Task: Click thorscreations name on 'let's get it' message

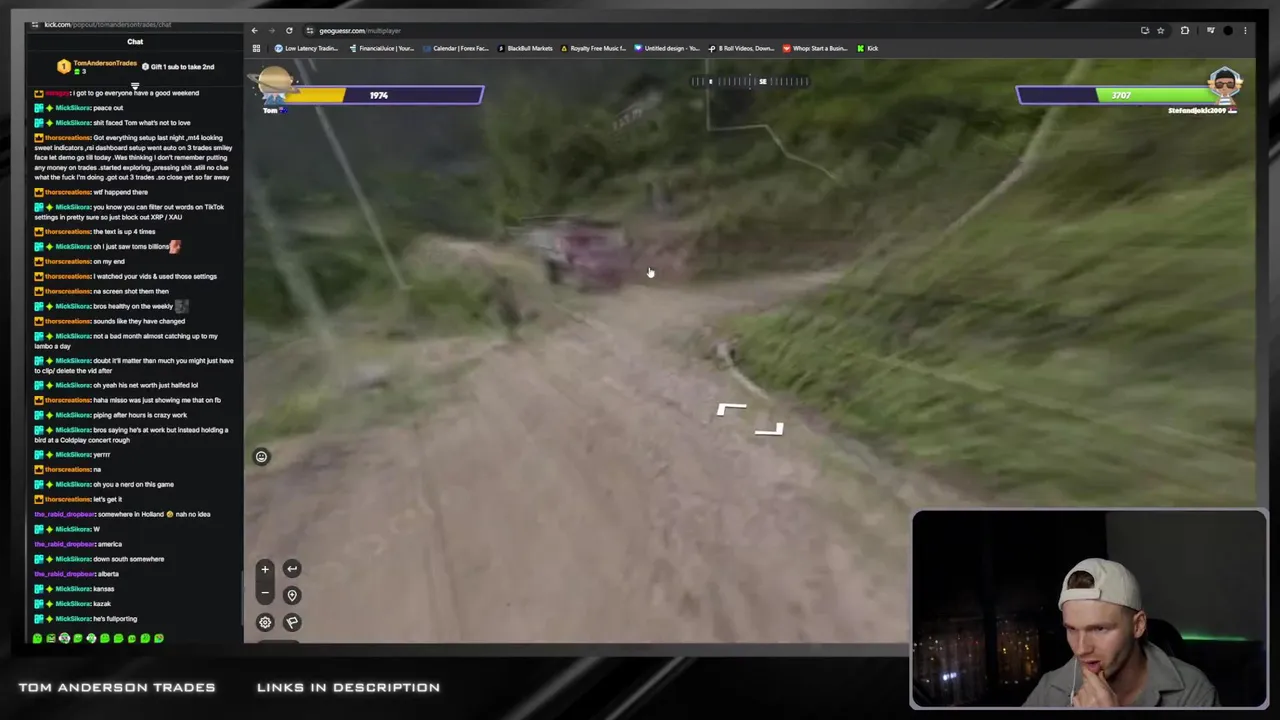Action: [x=68, y=499]
